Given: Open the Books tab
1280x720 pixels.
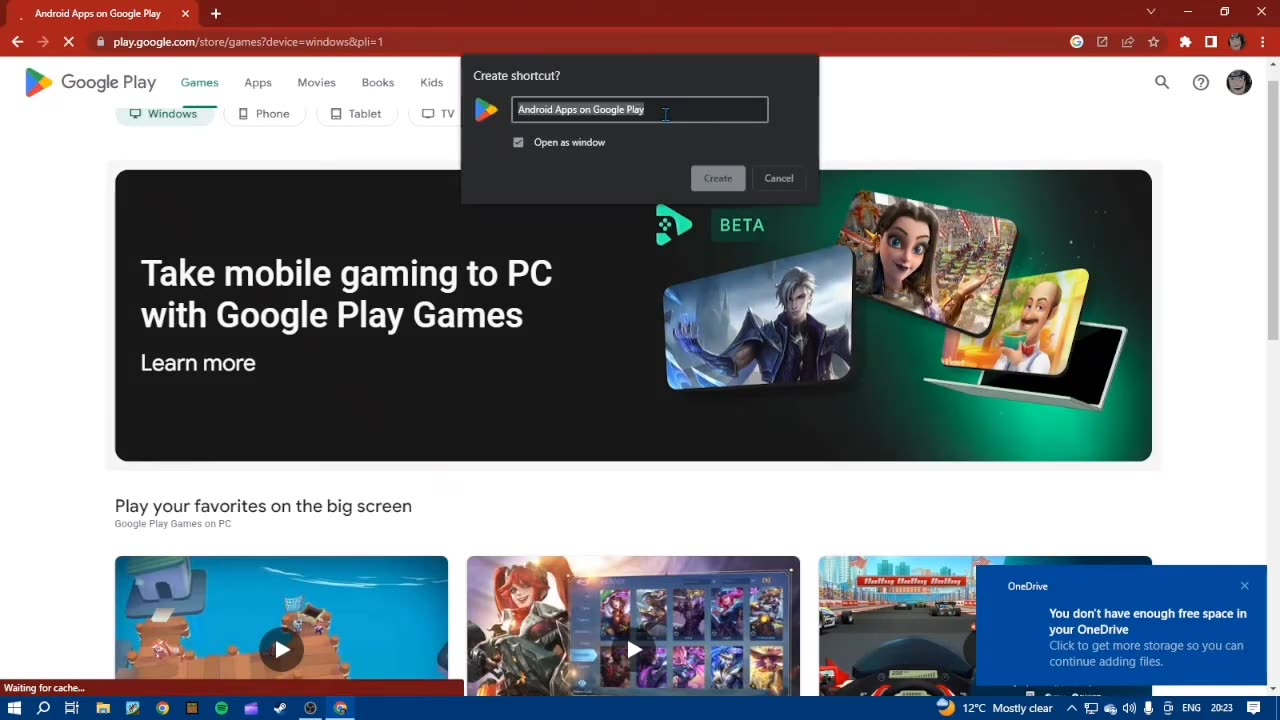Looking at the screenshot, I should point(378,82).
